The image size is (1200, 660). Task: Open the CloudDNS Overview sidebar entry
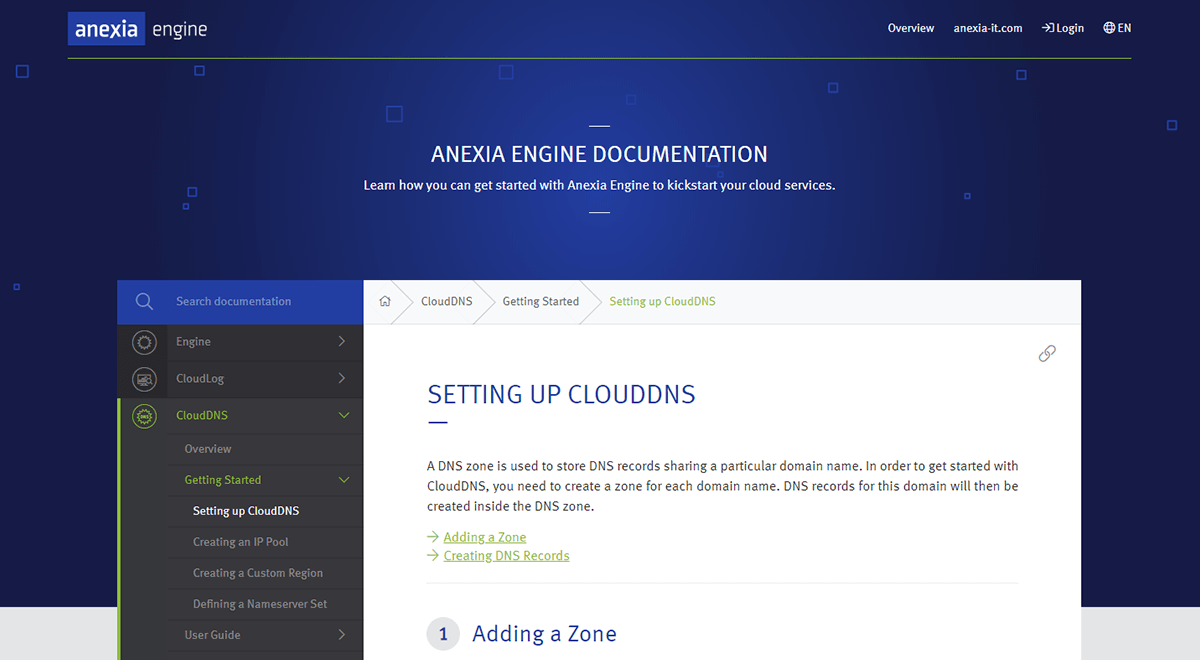click(208, 449)
